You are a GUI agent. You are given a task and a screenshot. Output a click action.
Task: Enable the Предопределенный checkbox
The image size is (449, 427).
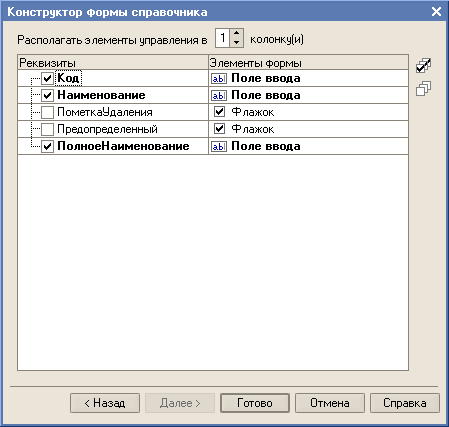47,129
